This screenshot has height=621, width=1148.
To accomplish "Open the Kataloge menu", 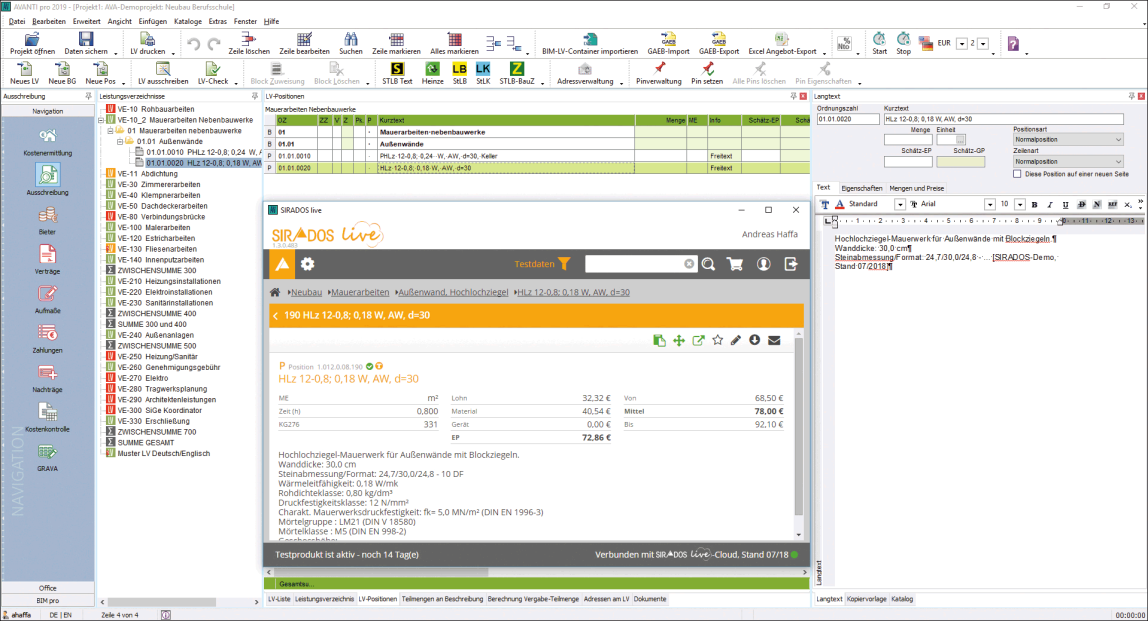I will 188,21.
